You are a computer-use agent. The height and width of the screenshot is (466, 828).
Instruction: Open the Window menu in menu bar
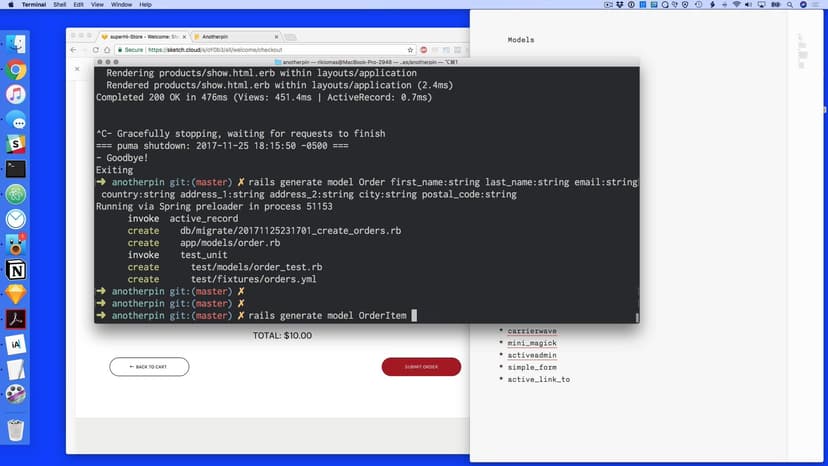(x=119, y=5)
